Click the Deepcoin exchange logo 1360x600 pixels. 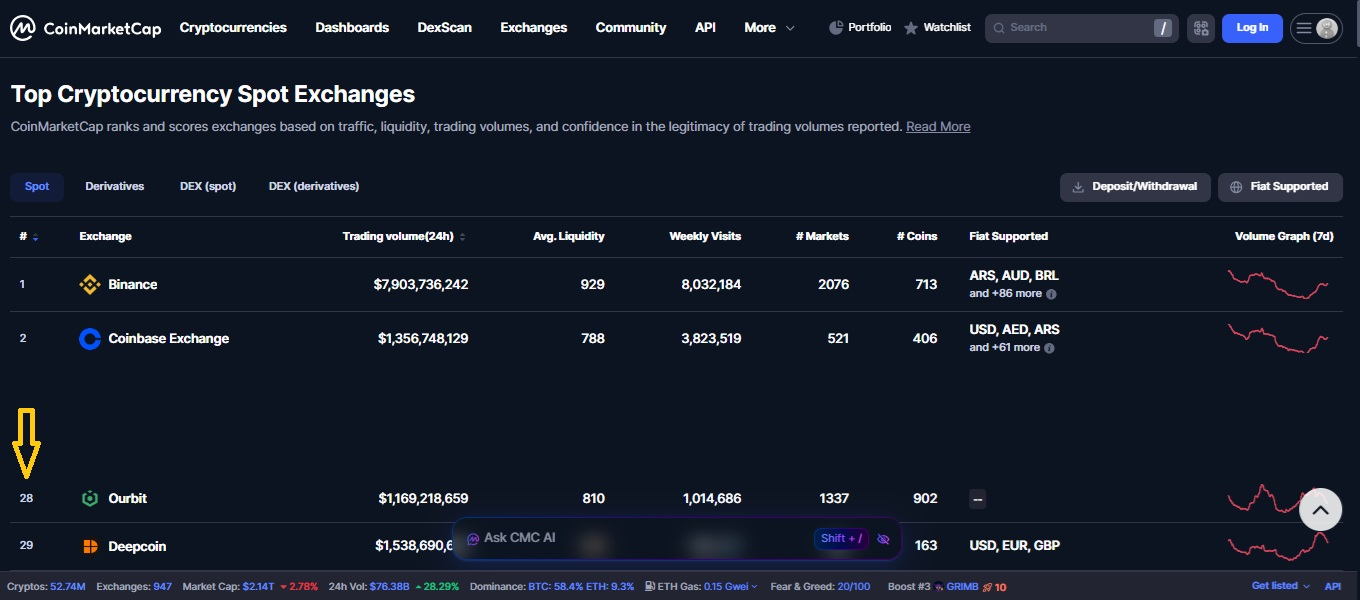[x=90, y=546]
